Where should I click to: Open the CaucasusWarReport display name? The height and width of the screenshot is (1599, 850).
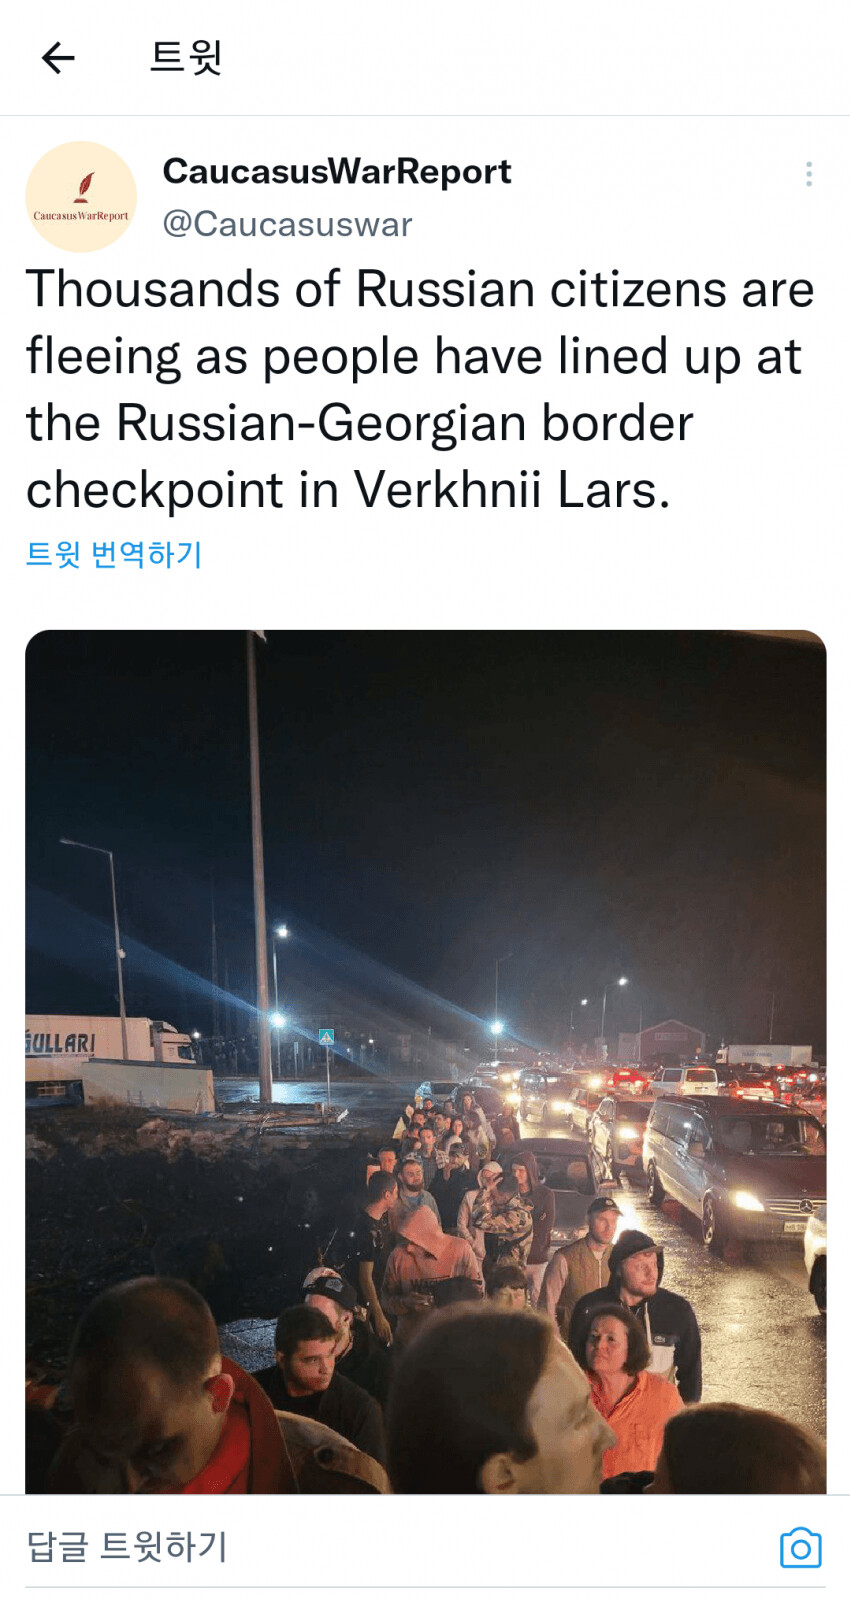[337, 172]
